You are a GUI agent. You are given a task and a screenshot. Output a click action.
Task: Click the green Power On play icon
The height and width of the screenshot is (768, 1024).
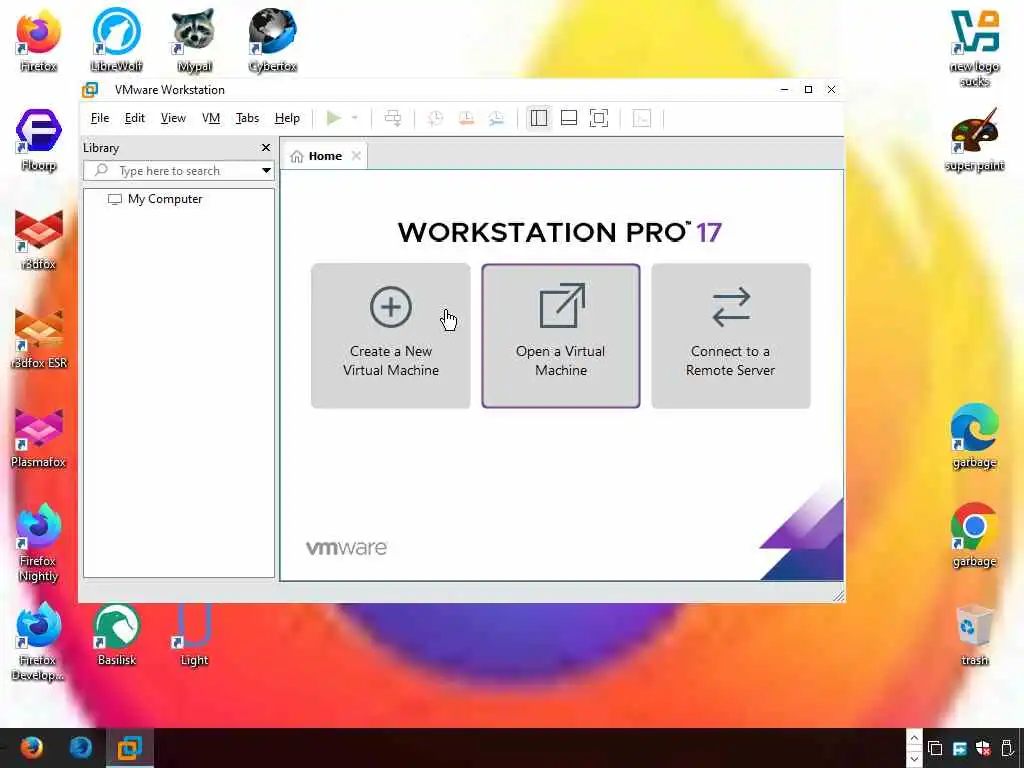click(334, 118)
